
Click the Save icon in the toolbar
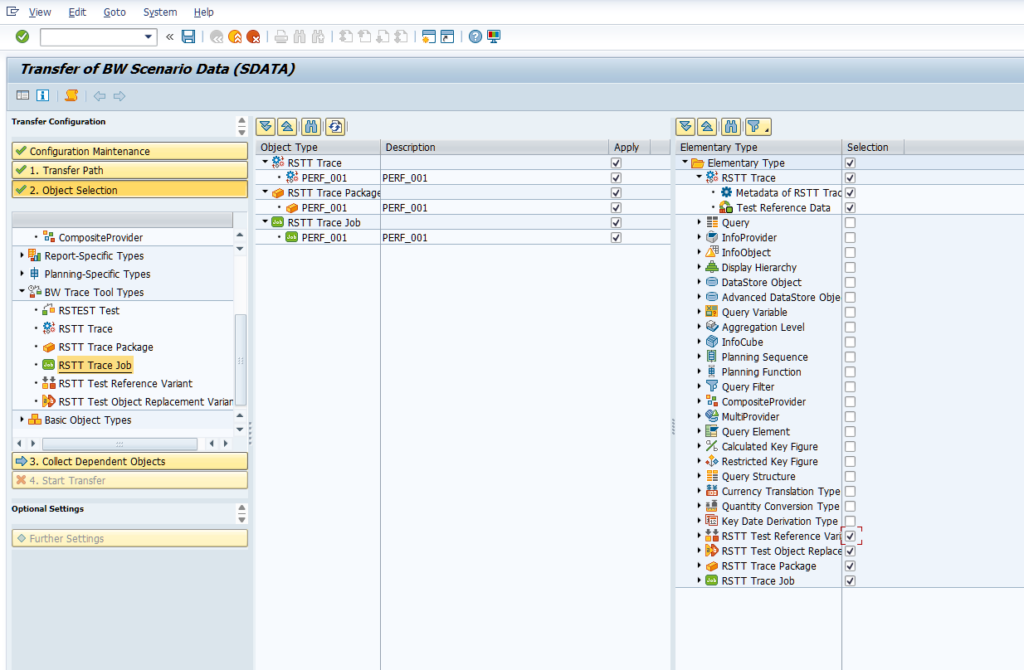pyautogui.click(x=188, y=37)
